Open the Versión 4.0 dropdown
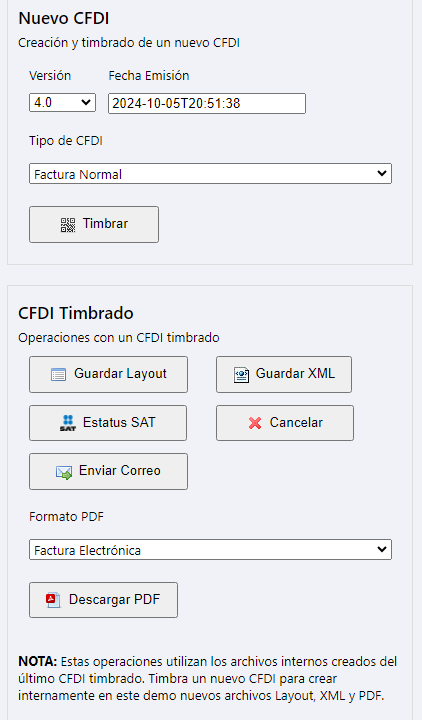 (62, 102)
